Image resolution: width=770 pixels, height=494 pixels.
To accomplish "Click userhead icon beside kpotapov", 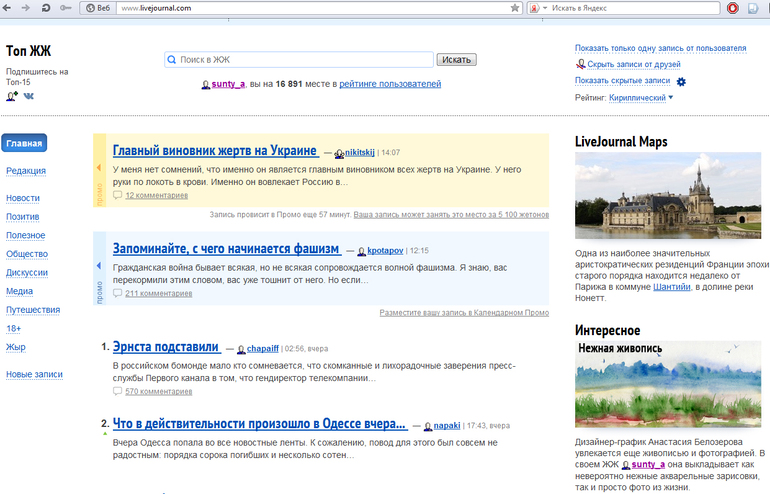I will point(361,251).
